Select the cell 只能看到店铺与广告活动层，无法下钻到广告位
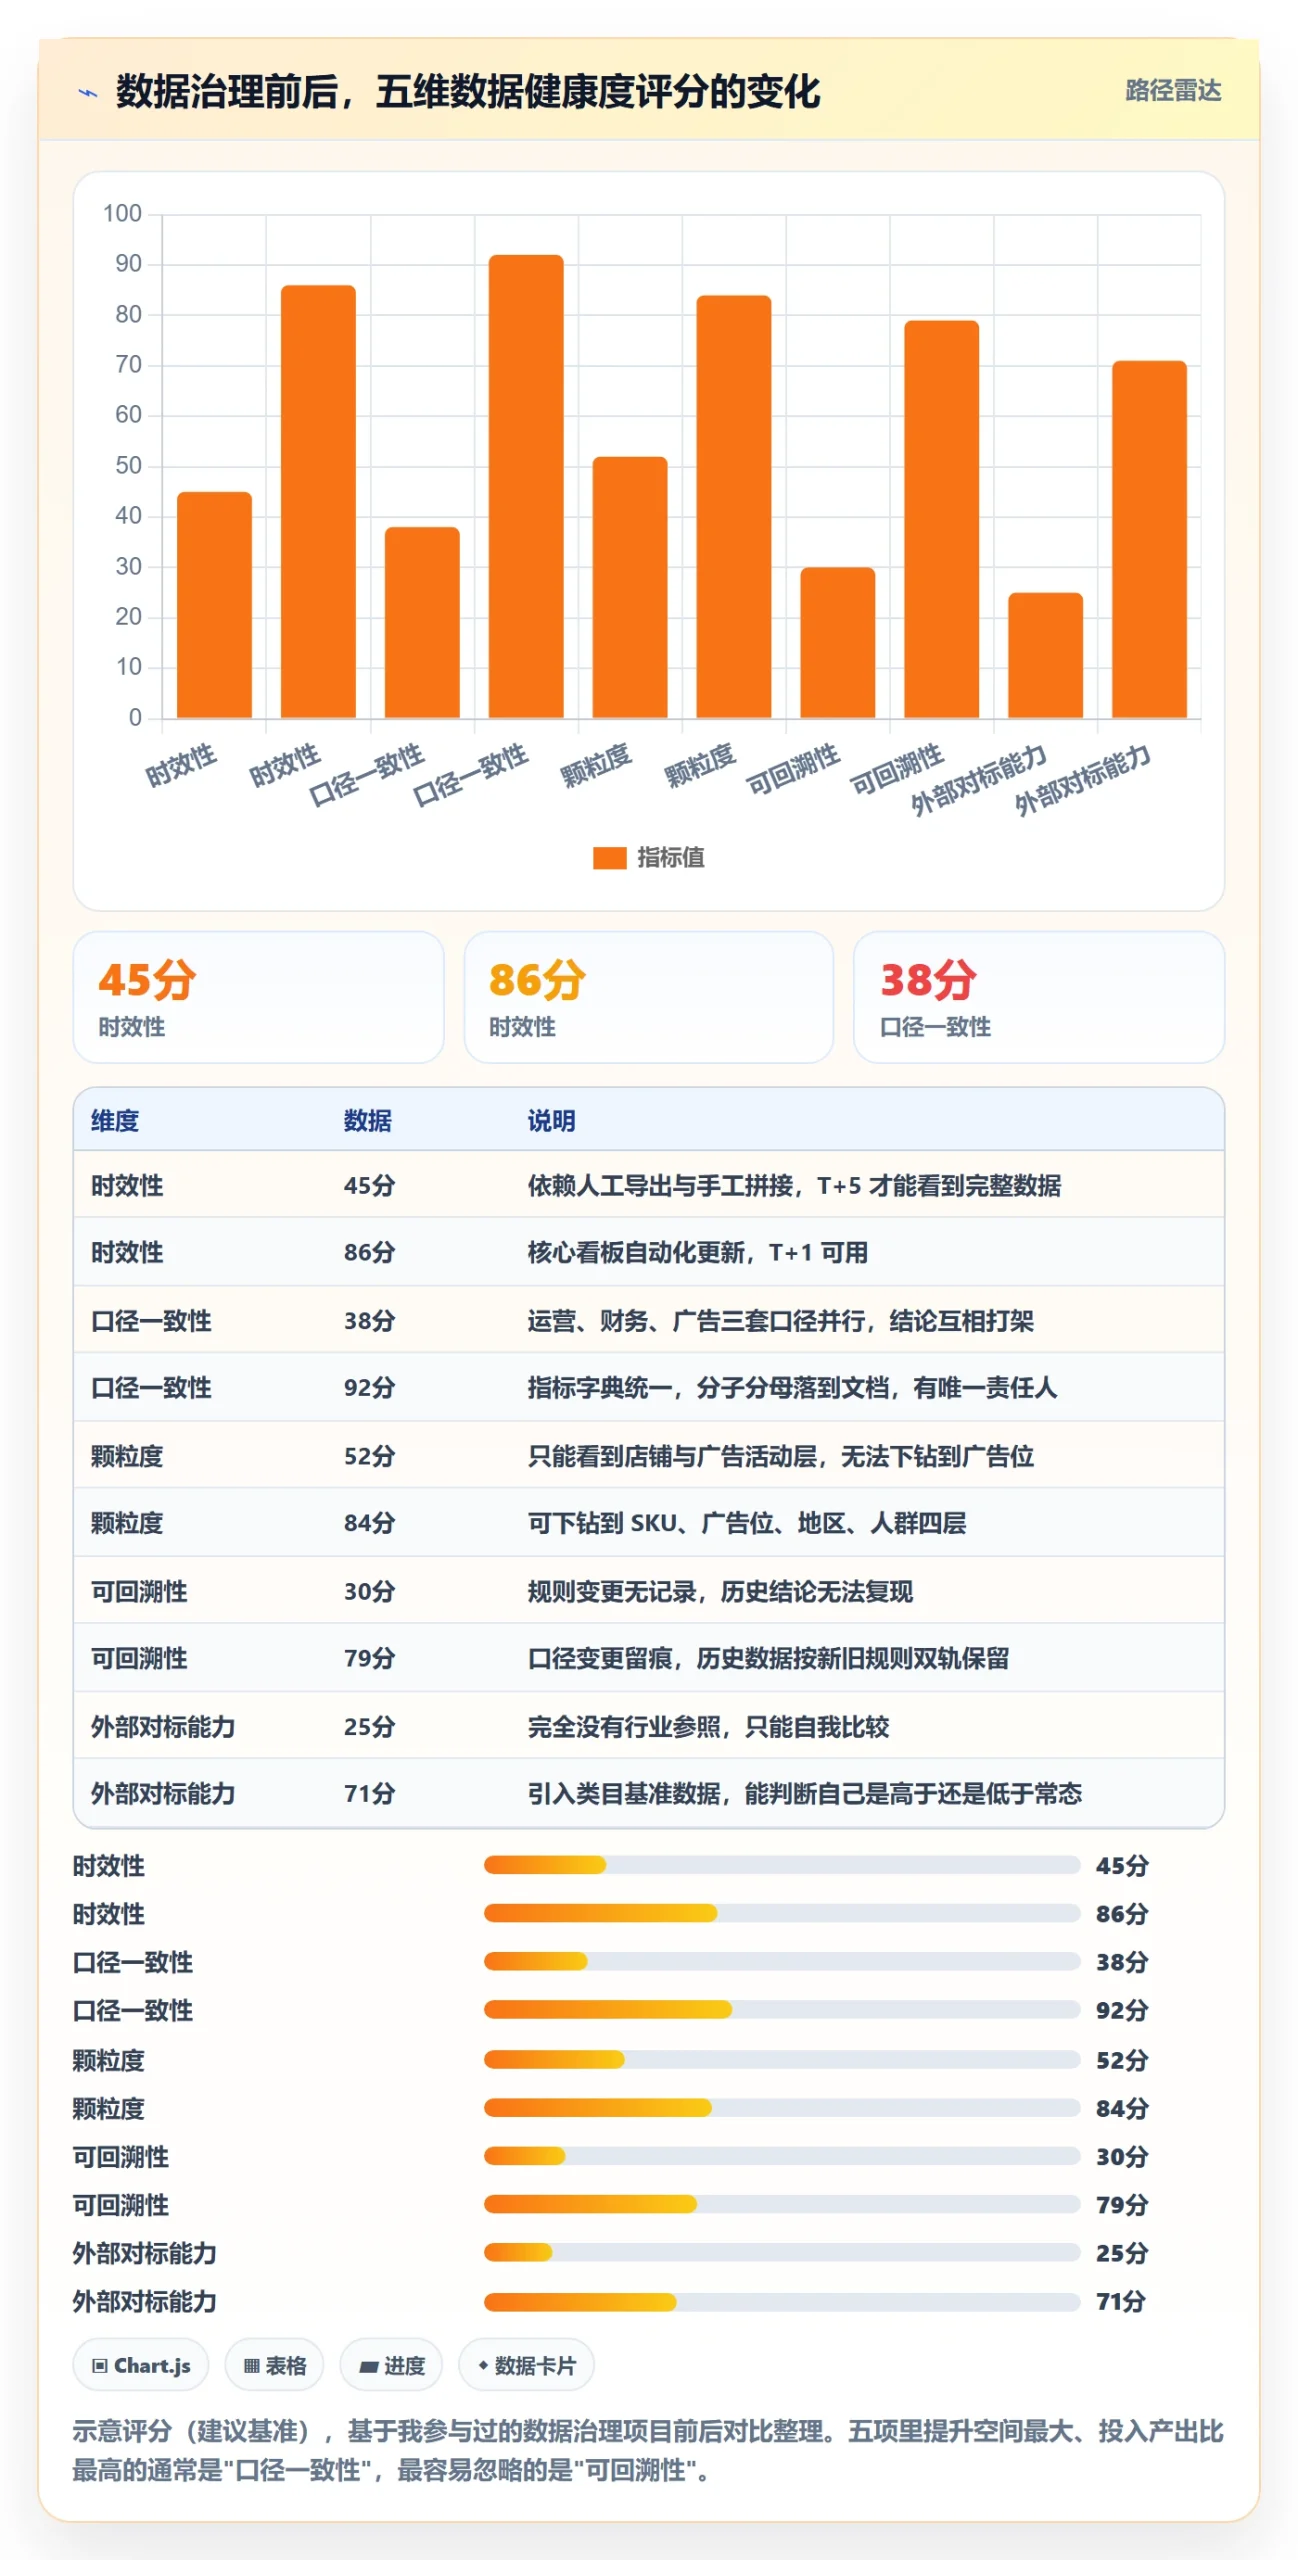 coord(780,1456)
